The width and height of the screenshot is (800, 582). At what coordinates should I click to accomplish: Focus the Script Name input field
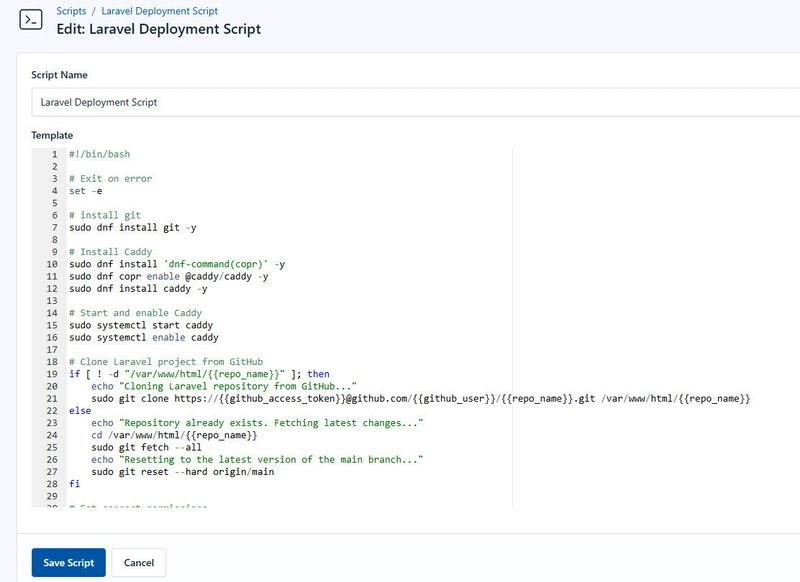415,102
